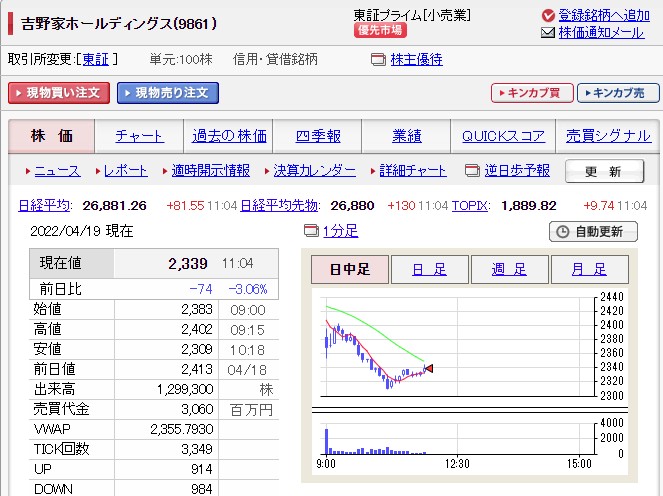Click the red checkmark icon beside 登録銘柄へ追加
The image size is (663, 496).
coord(548,16)
